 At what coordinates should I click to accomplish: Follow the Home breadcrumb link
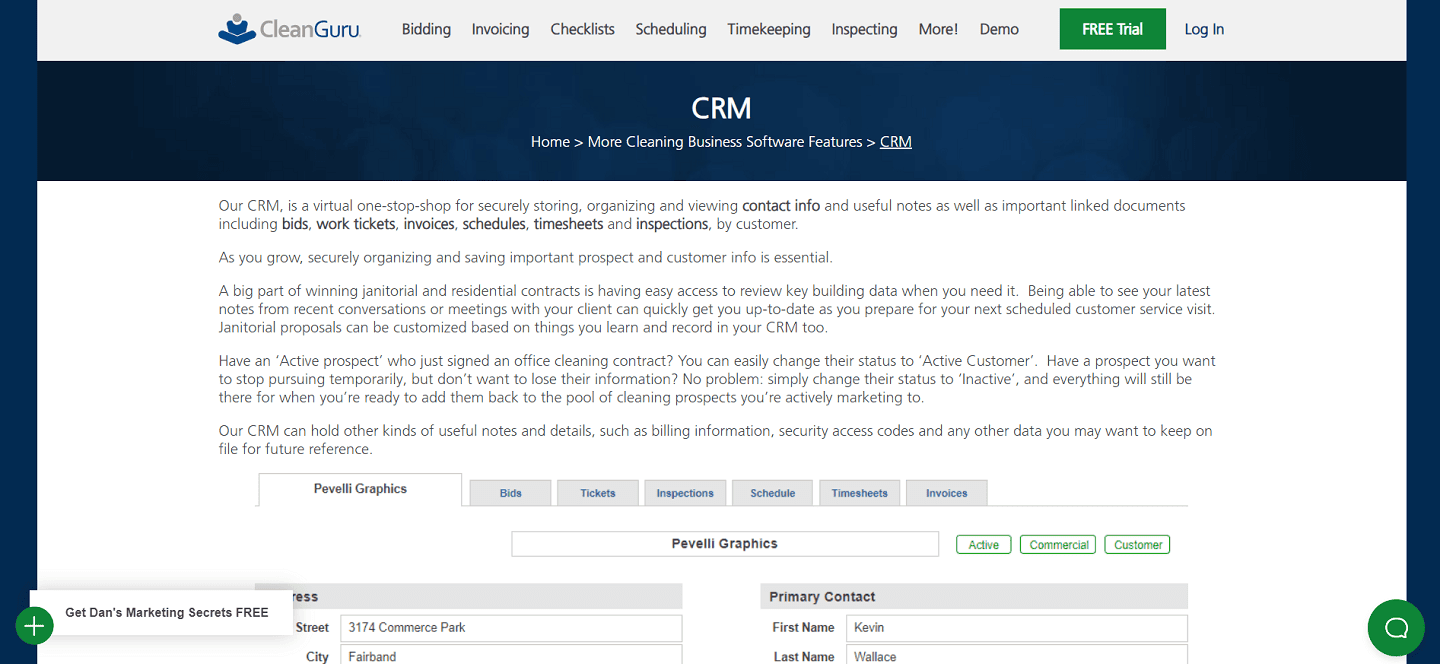point(550,141)
